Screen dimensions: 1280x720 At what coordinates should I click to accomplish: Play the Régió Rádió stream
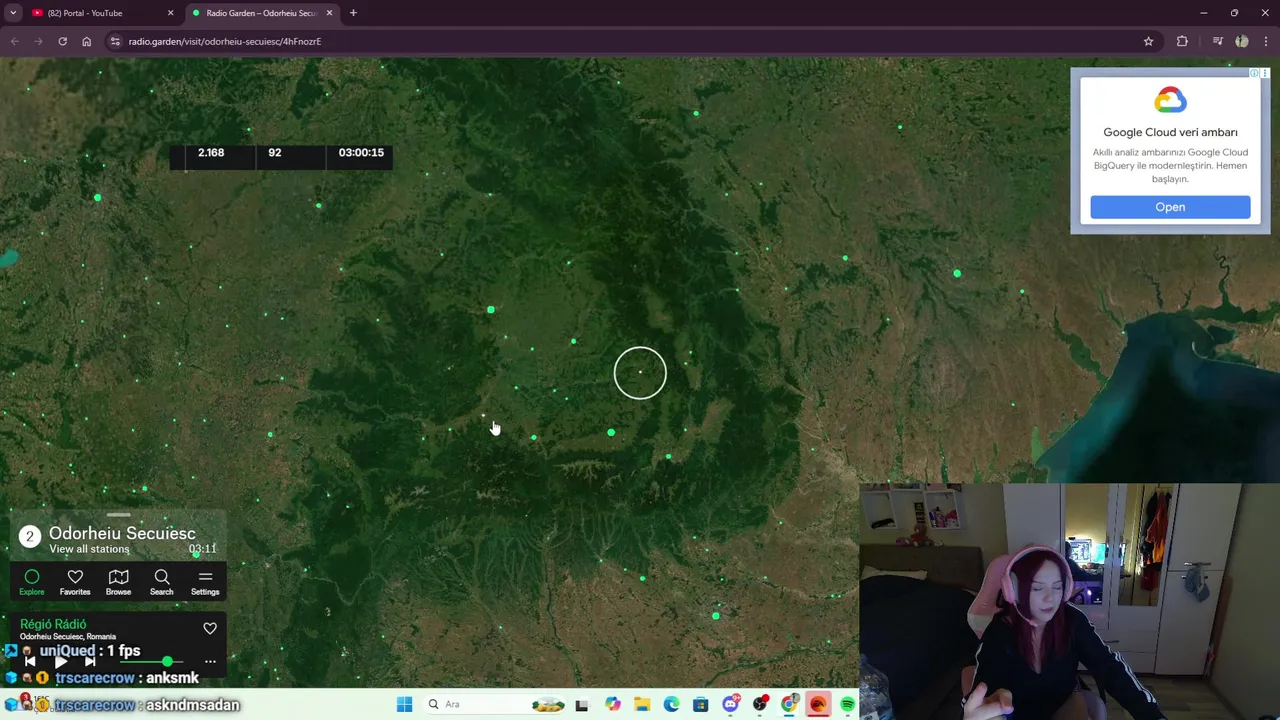coord(60,661)
